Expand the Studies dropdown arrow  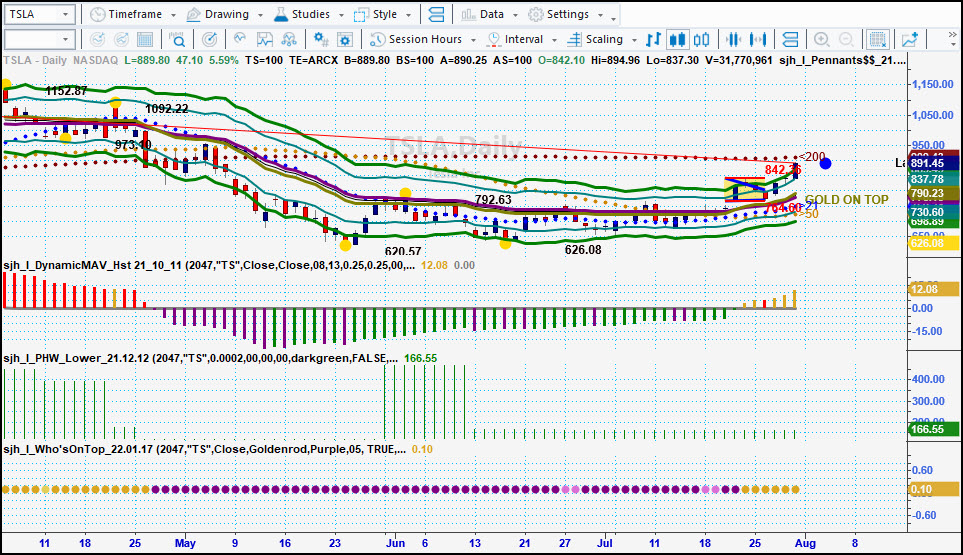tap(341, 15)
